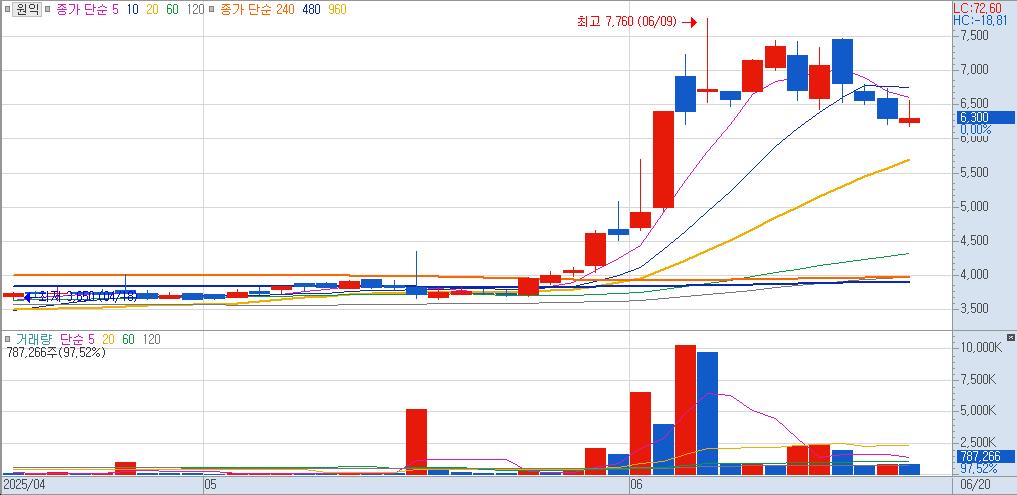Screen dimensions: 1017x495
Task: Click the 06 month label on time axis
Action: (x=636, y=484)
